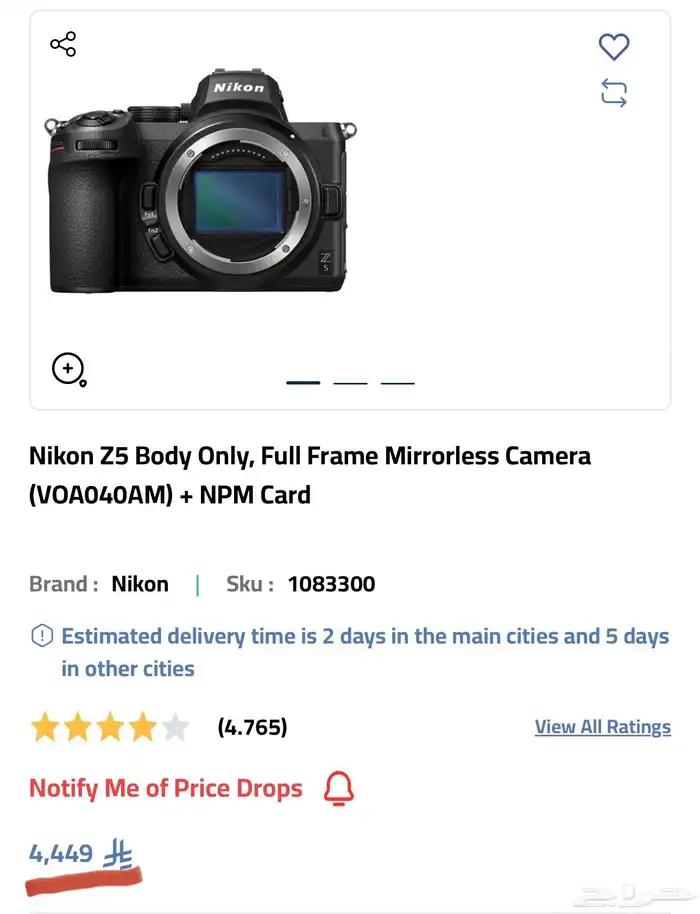Click the share icon above the product photo

pyautogui.click(x=61, y=44)
